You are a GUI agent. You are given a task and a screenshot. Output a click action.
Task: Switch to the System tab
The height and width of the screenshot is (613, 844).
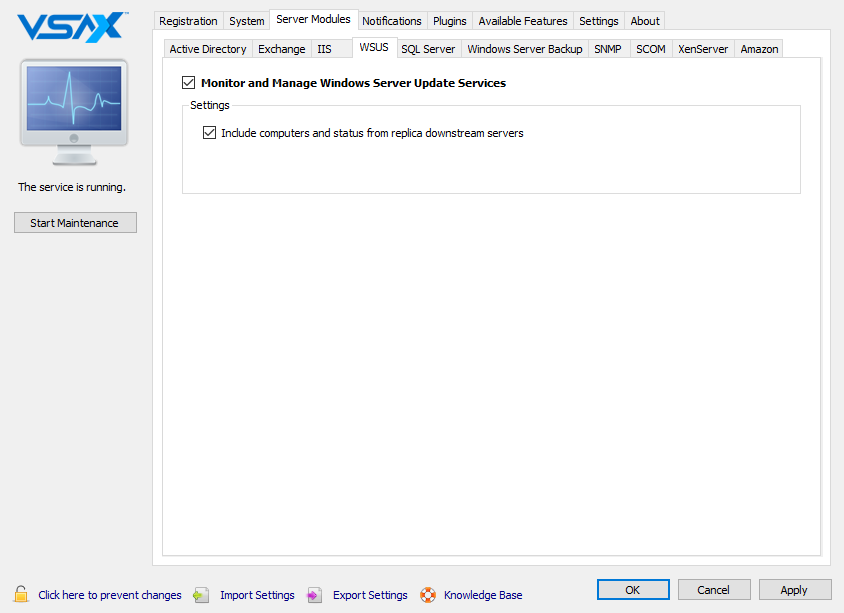[x=247, y=21]
